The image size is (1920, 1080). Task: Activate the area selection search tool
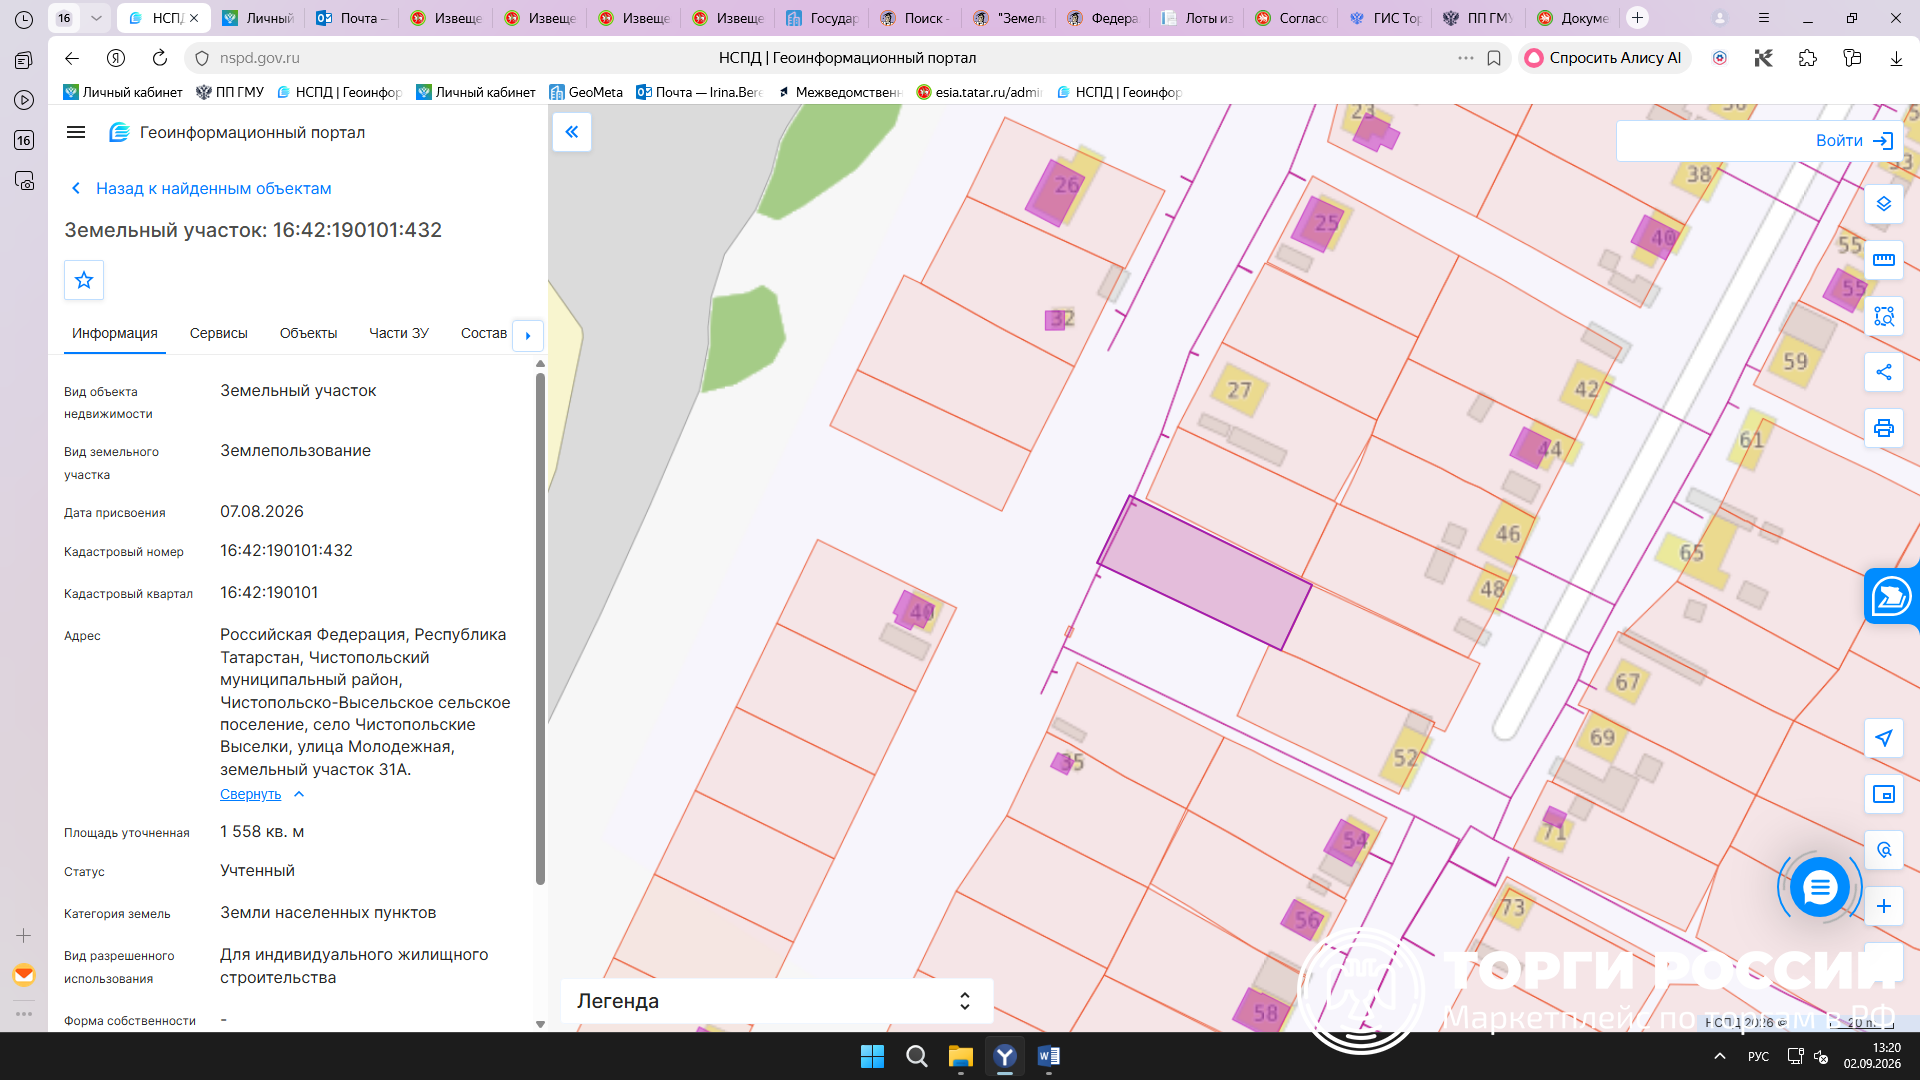1884,316
